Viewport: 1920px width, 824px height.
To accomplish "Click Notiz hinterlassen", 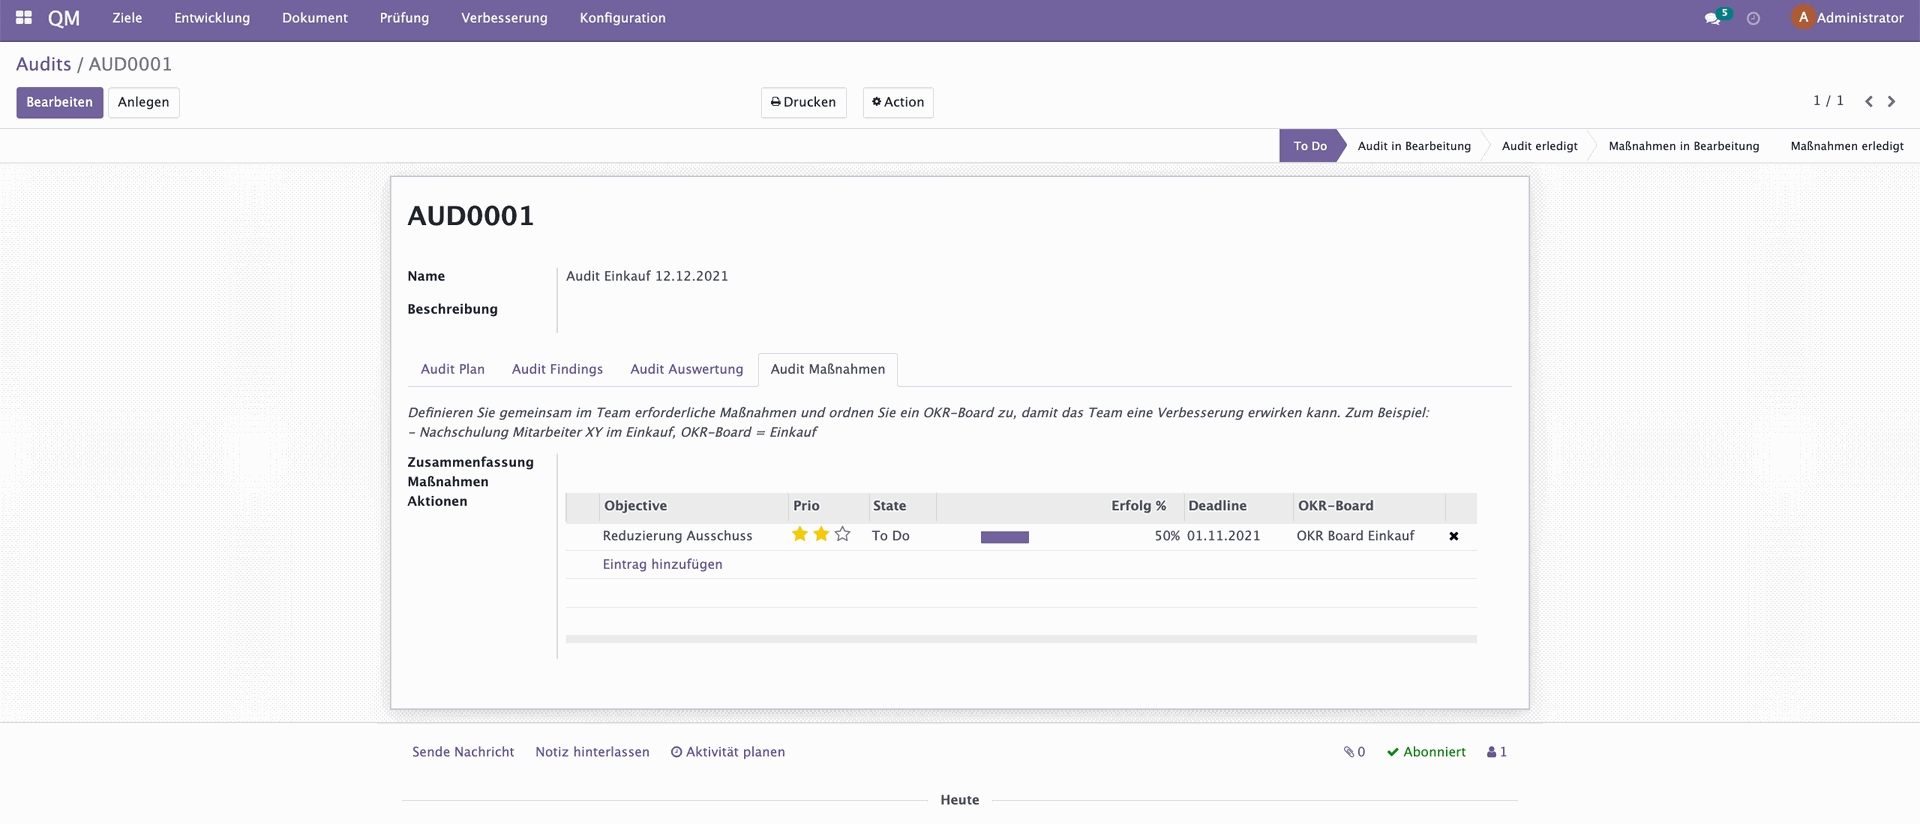I will pos(592,752).
